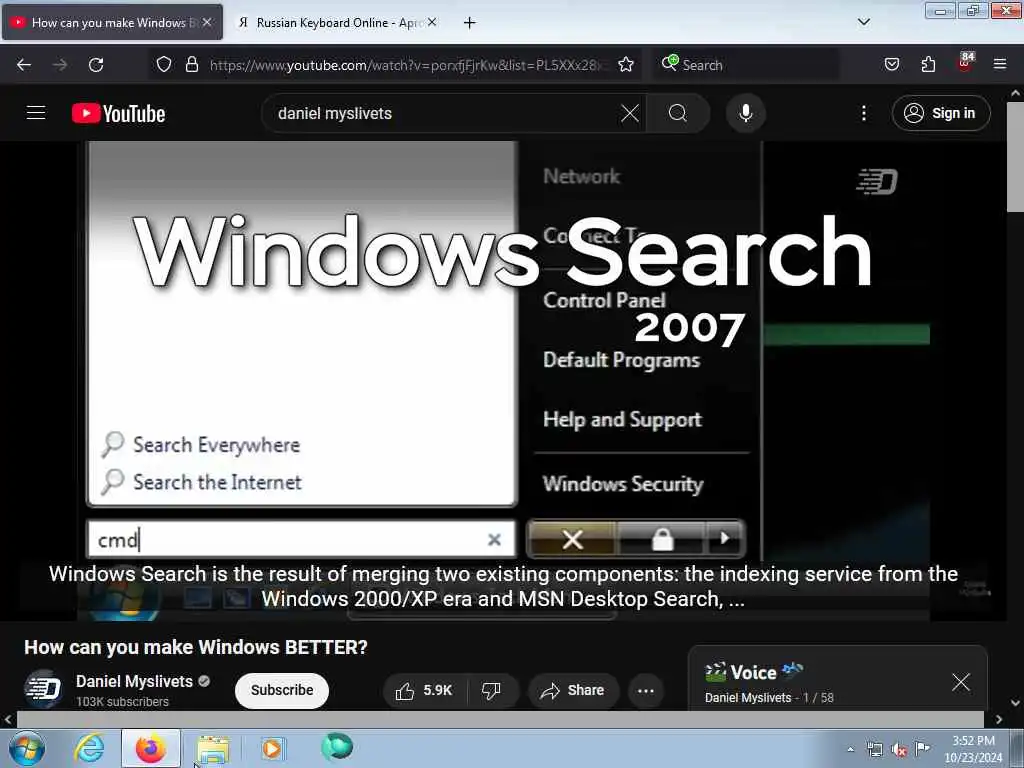
Task: Open the Action Center flag in the tray
Action: pyautogui.click(x=923, y=749)
